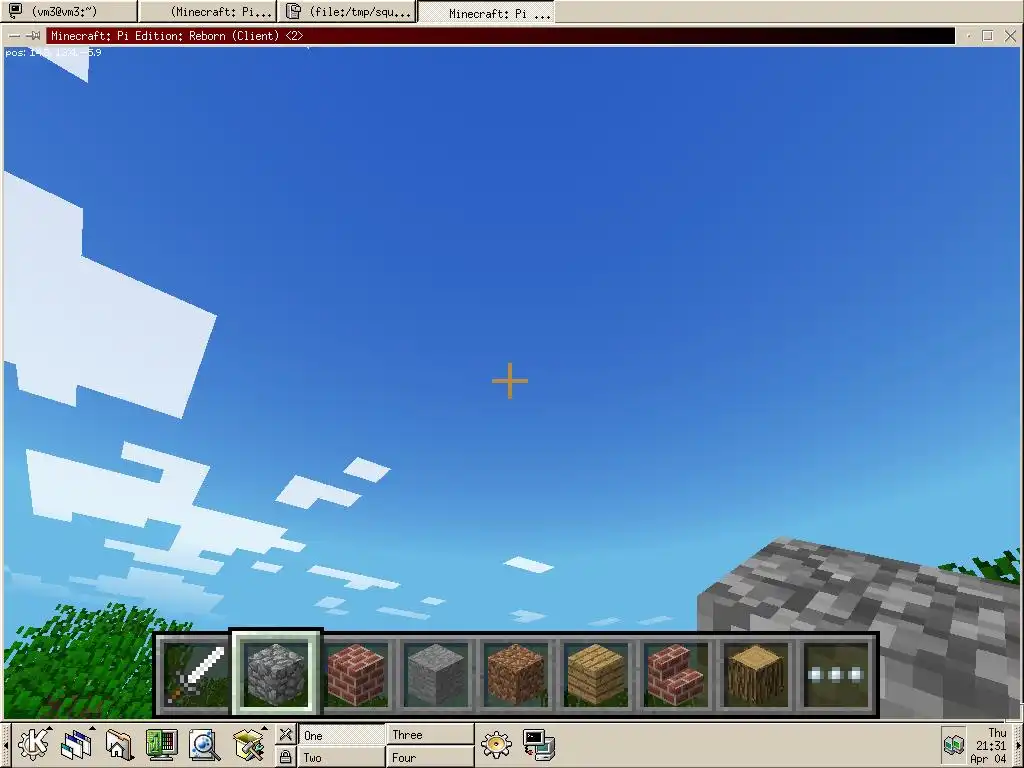Click the lock screen padlock icon
The image size is (1024, 768).
tap(285, 757)
